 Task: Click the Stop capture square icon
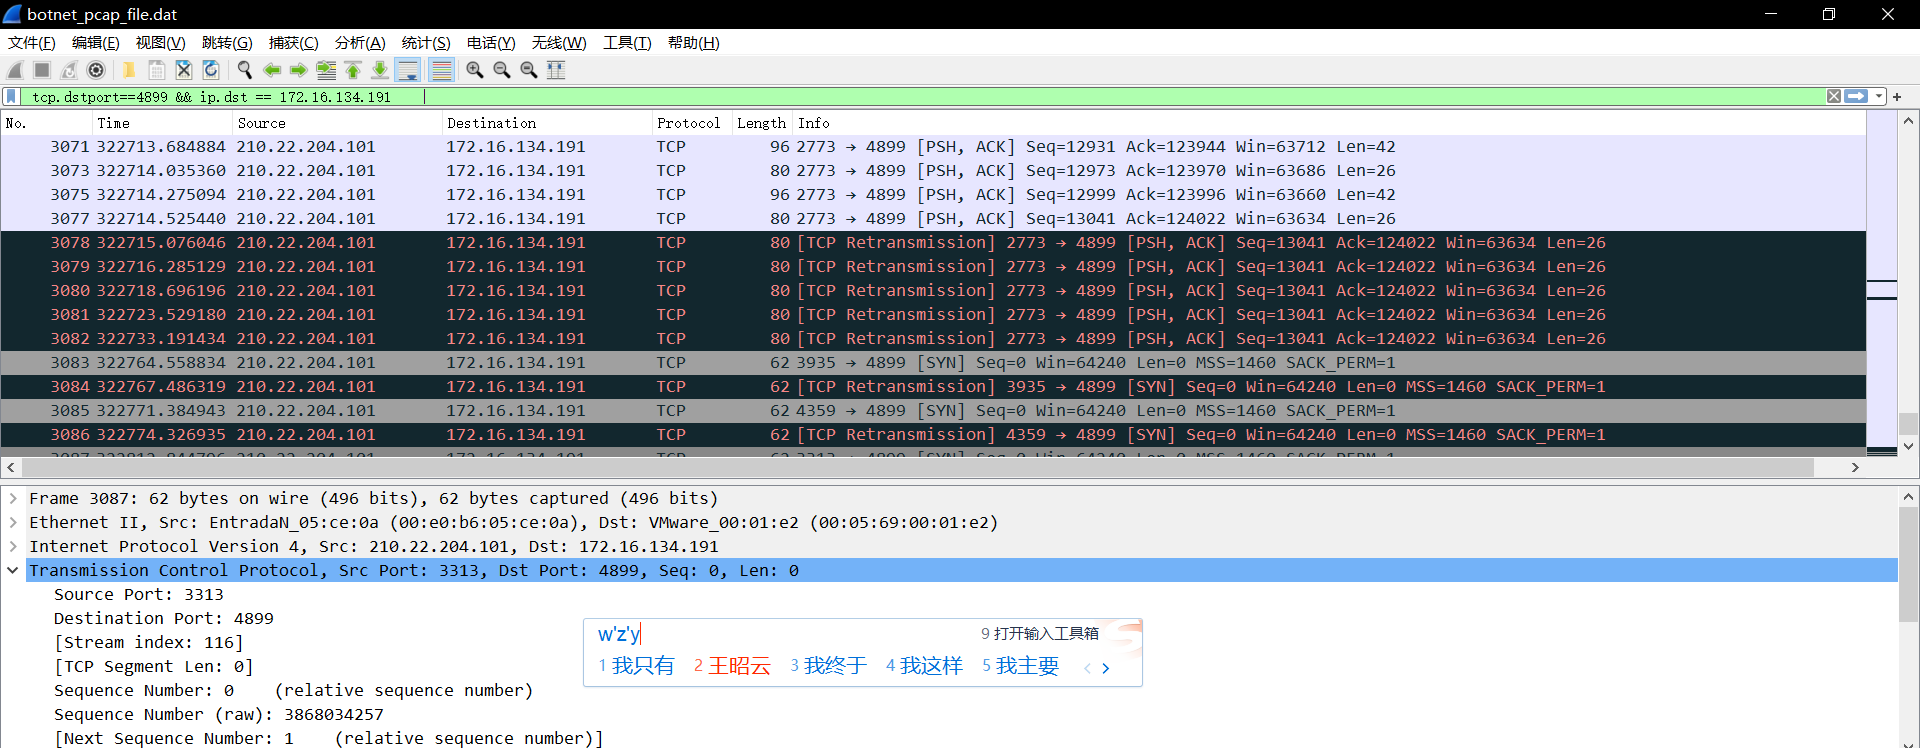[42, 70]
